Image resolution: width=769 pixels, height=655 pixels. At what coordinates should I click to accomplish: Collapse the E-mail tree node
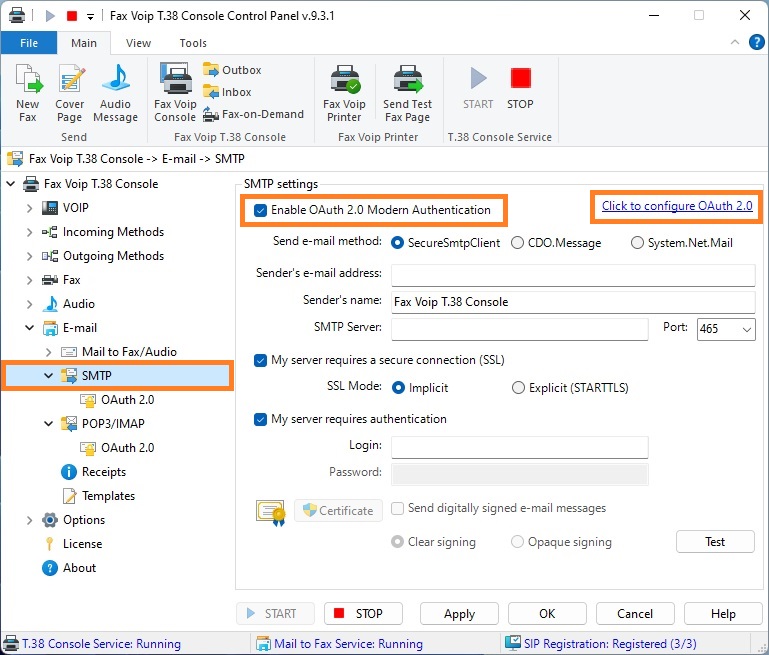click(x=30, y=328)
